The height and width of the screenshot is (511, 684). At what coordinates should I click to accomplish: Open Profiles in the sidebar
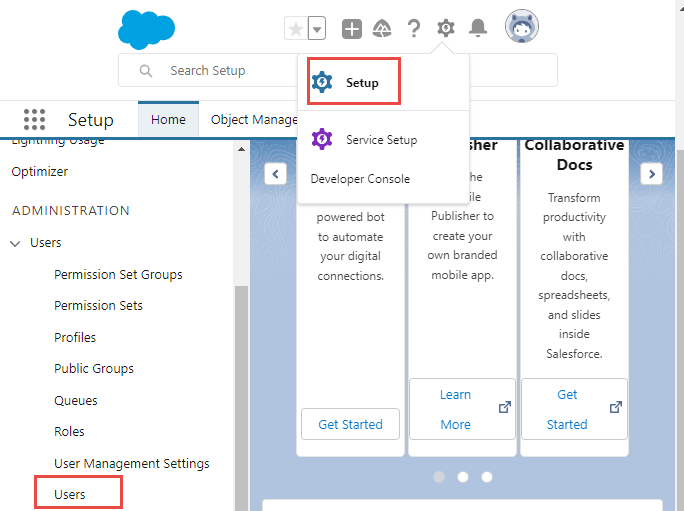click(x=75, y=337)
